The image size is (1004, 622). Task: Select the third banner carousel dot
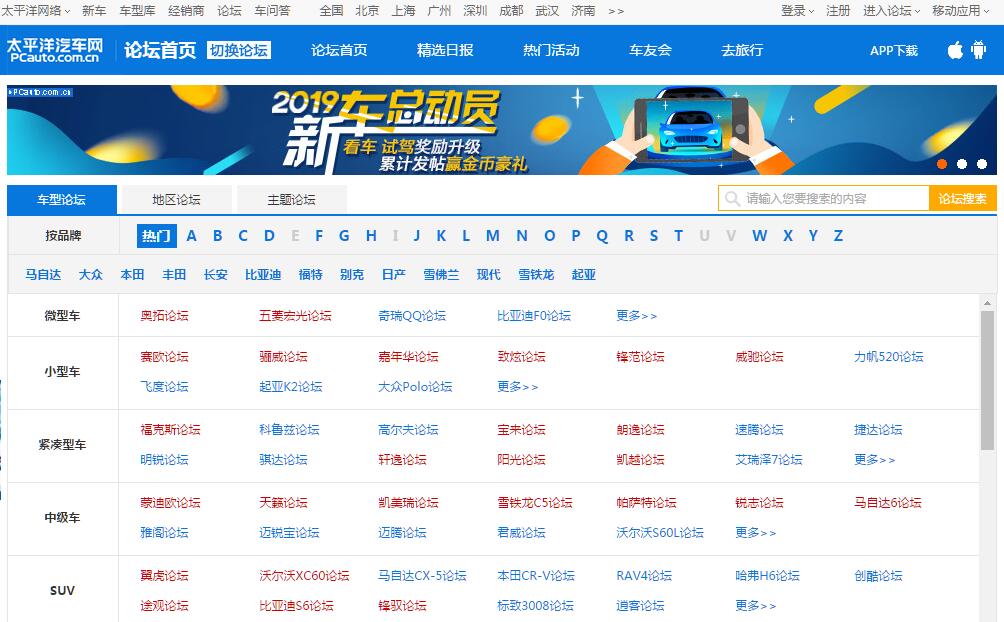pyautogui.click(x=982, y=164)
